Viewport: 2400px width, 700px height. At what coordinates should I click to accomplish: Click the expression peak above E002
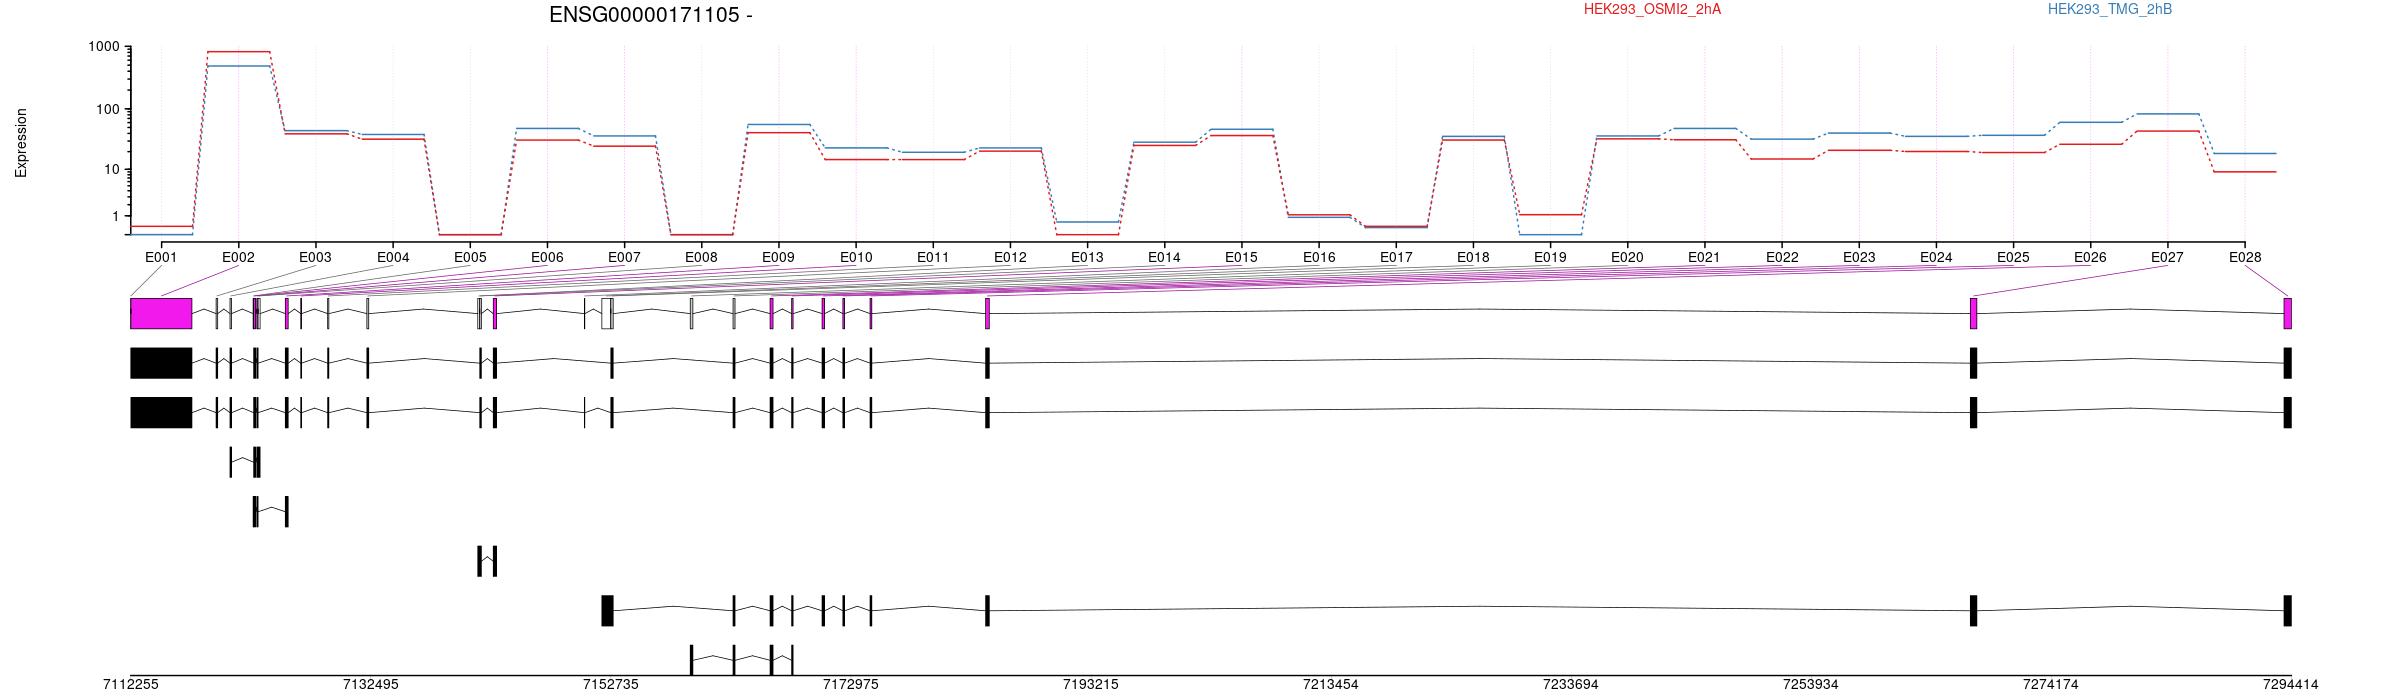tap(238, 51)
